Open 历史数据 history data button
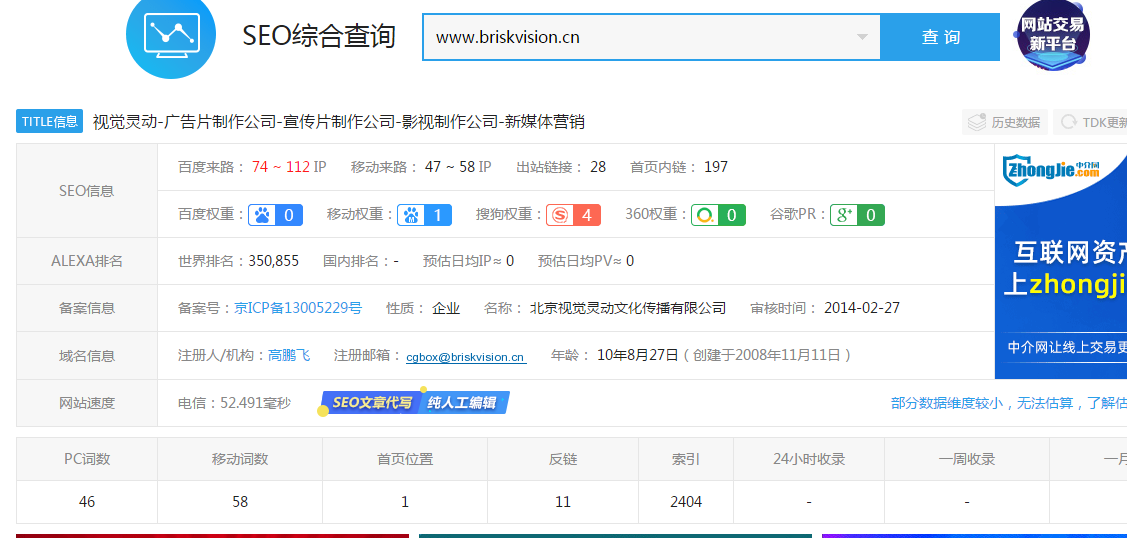Image resolution: width=1127 pixels, height=538 pixels. point(1005,122)
